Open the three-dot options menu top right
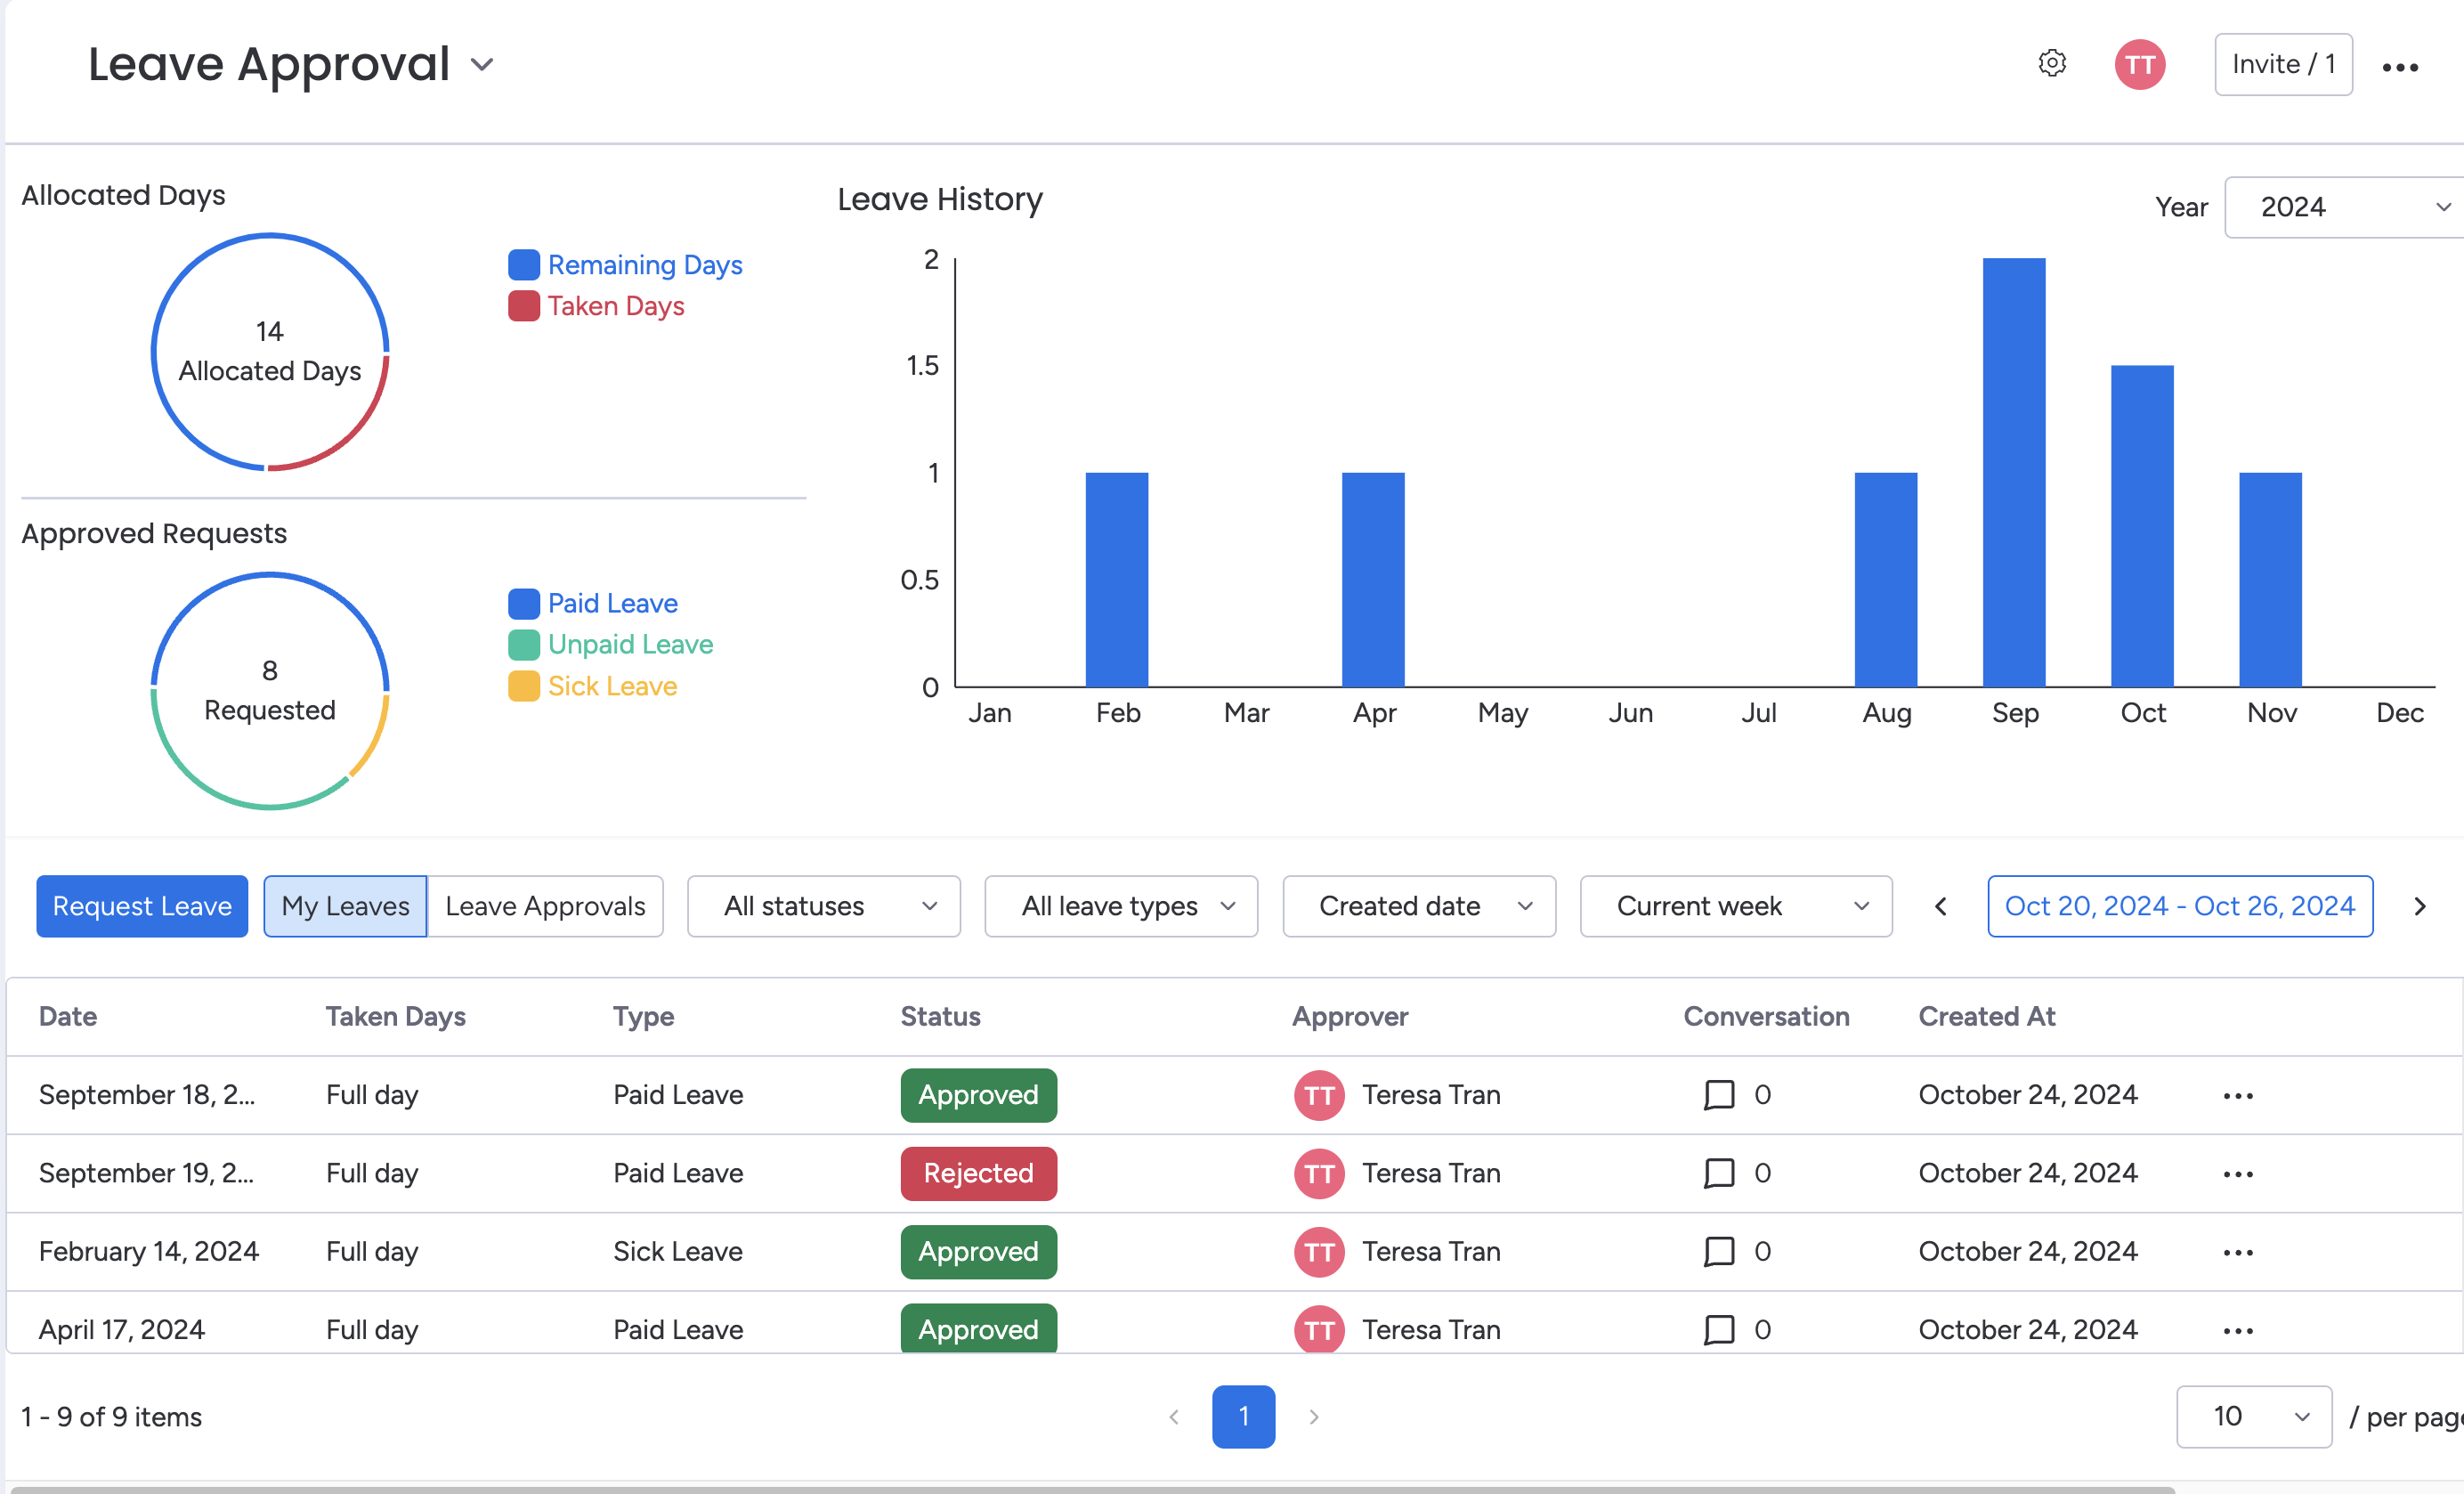Viewport: 2464px width, 1494px height. coord(2402,66)
